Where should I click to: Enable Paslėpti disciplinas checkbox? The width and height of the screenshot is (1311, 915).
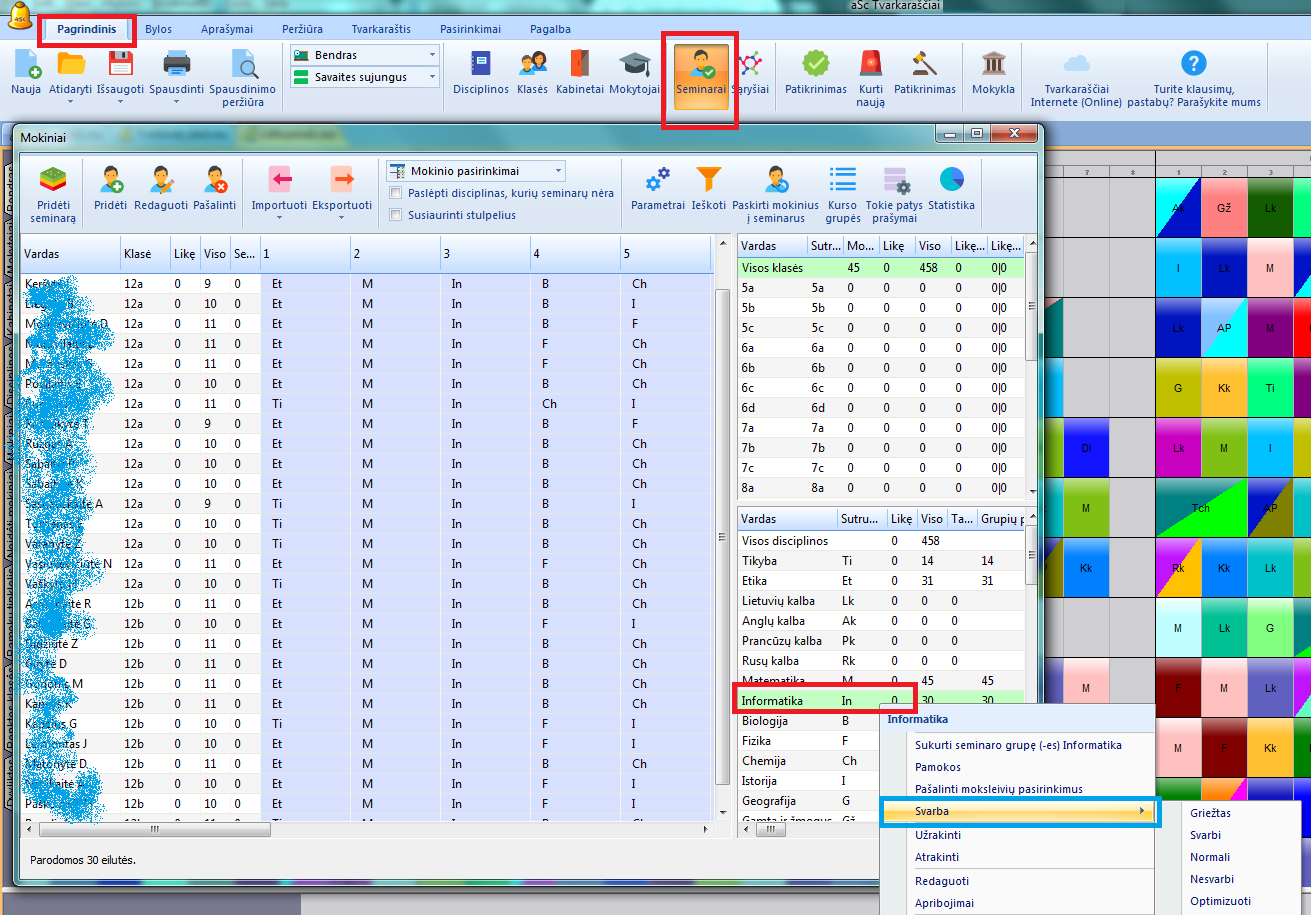click(397, 193)
